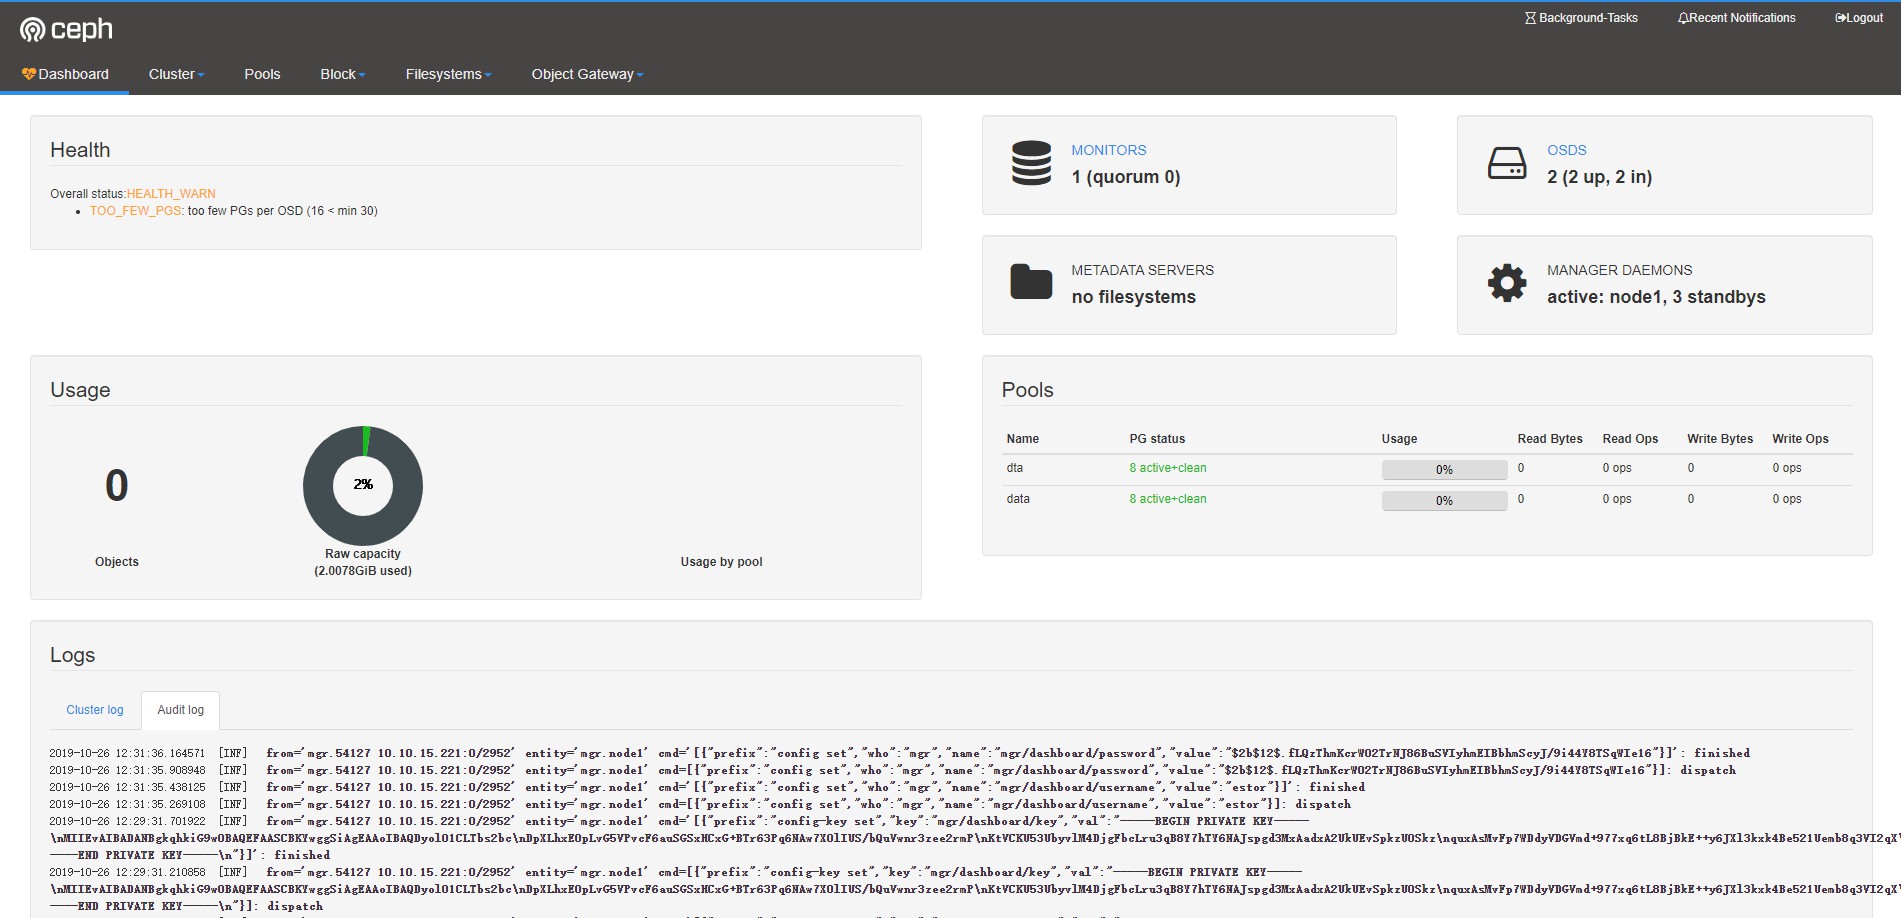Click the 'Usage by pool' label
This screenshot has width=1901, height=918.
[x=721, y=562]
